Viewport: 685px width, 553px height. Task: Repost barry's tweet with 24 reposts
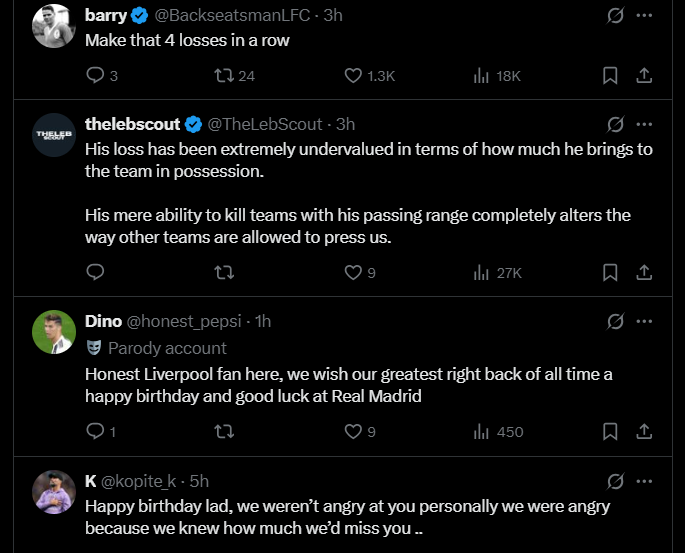coord(225,75)
